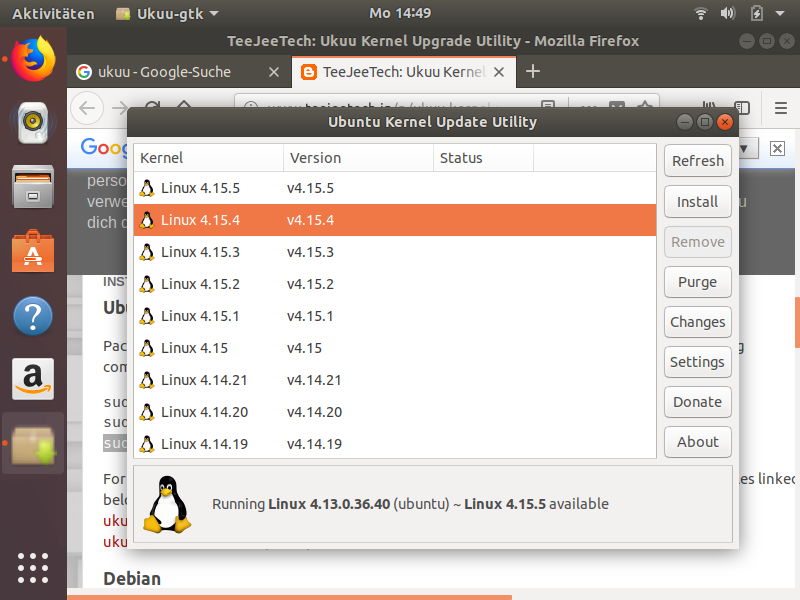Open Wi-Fi network indicator in top bar

(x=701, y=13)
